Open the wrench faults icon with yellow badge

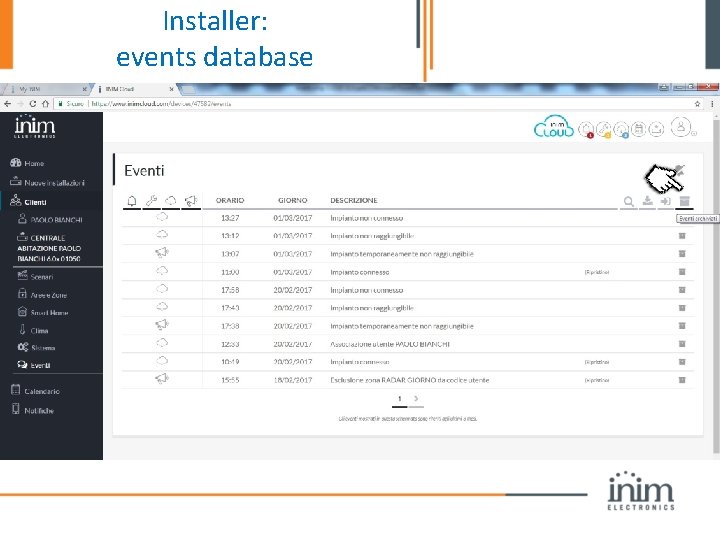(604, 129)
